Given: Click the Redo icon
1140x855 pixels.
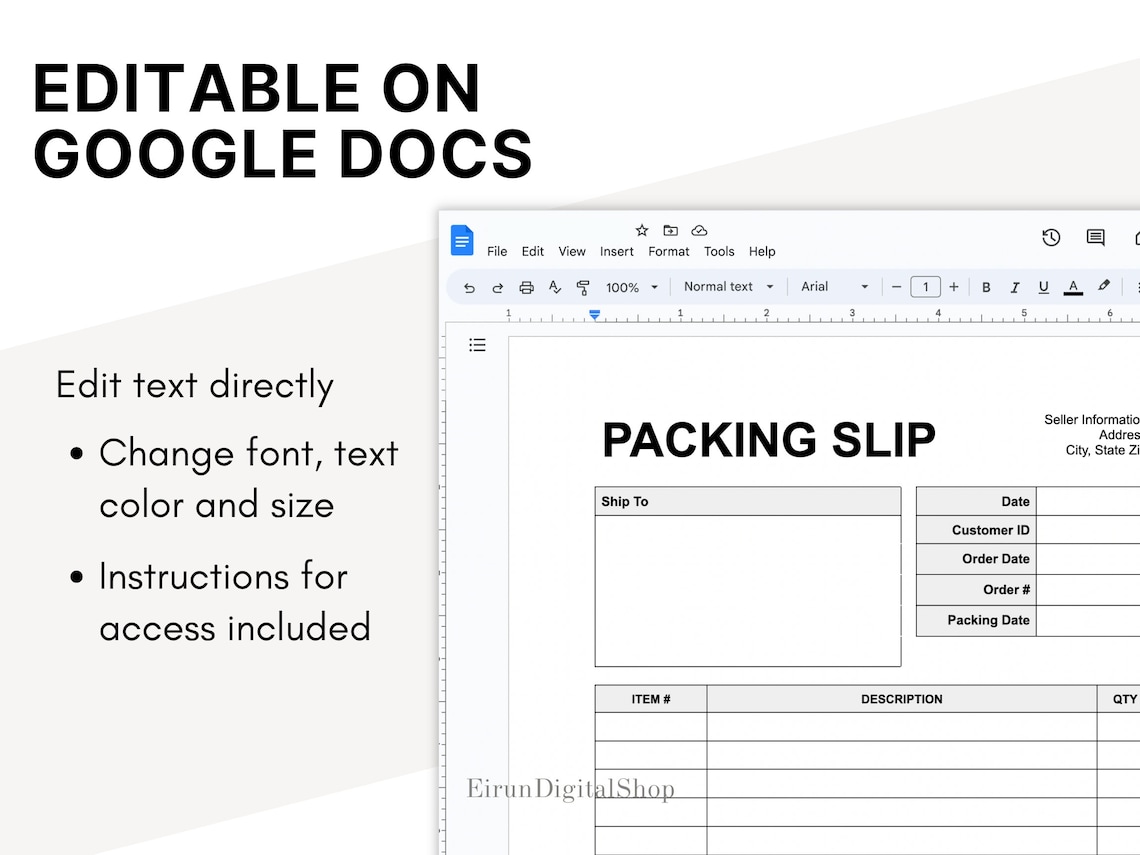Looking at the screenshot, I should (497, 287).
